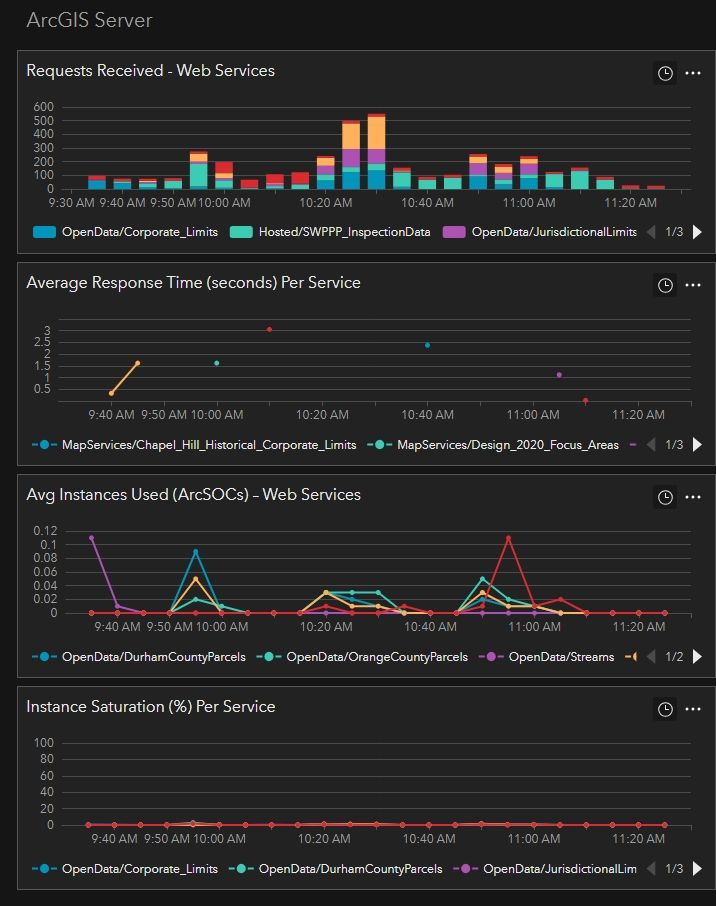Click the Average Response Time (seconds) Per Service title

point(194,283)
